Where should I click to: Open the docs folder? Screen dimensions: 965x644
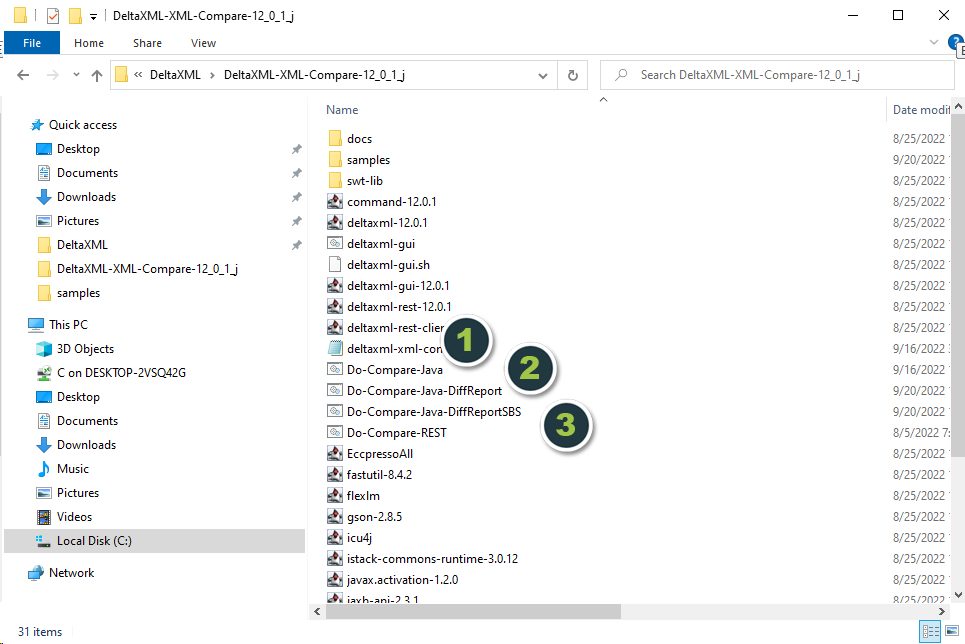tap(359, 139)
